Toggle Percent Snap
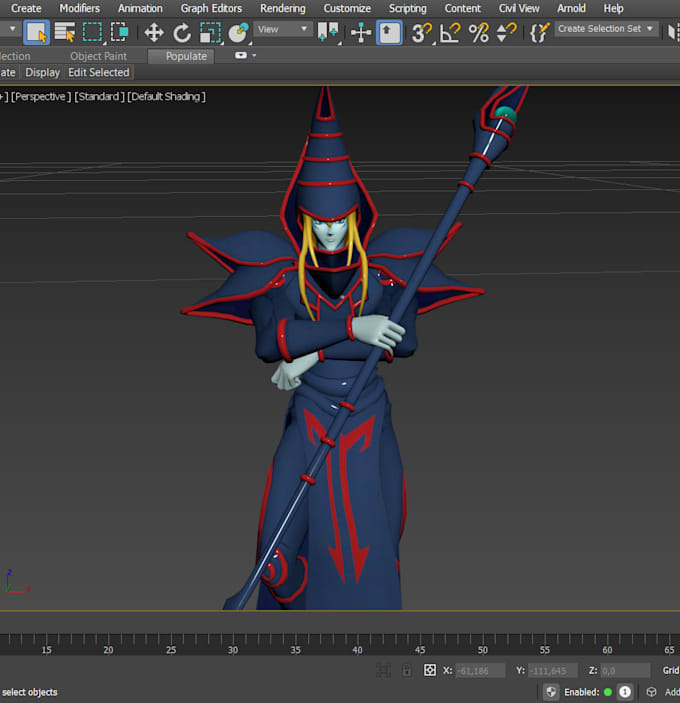This screenshot has width=680, height=703. 479,33
